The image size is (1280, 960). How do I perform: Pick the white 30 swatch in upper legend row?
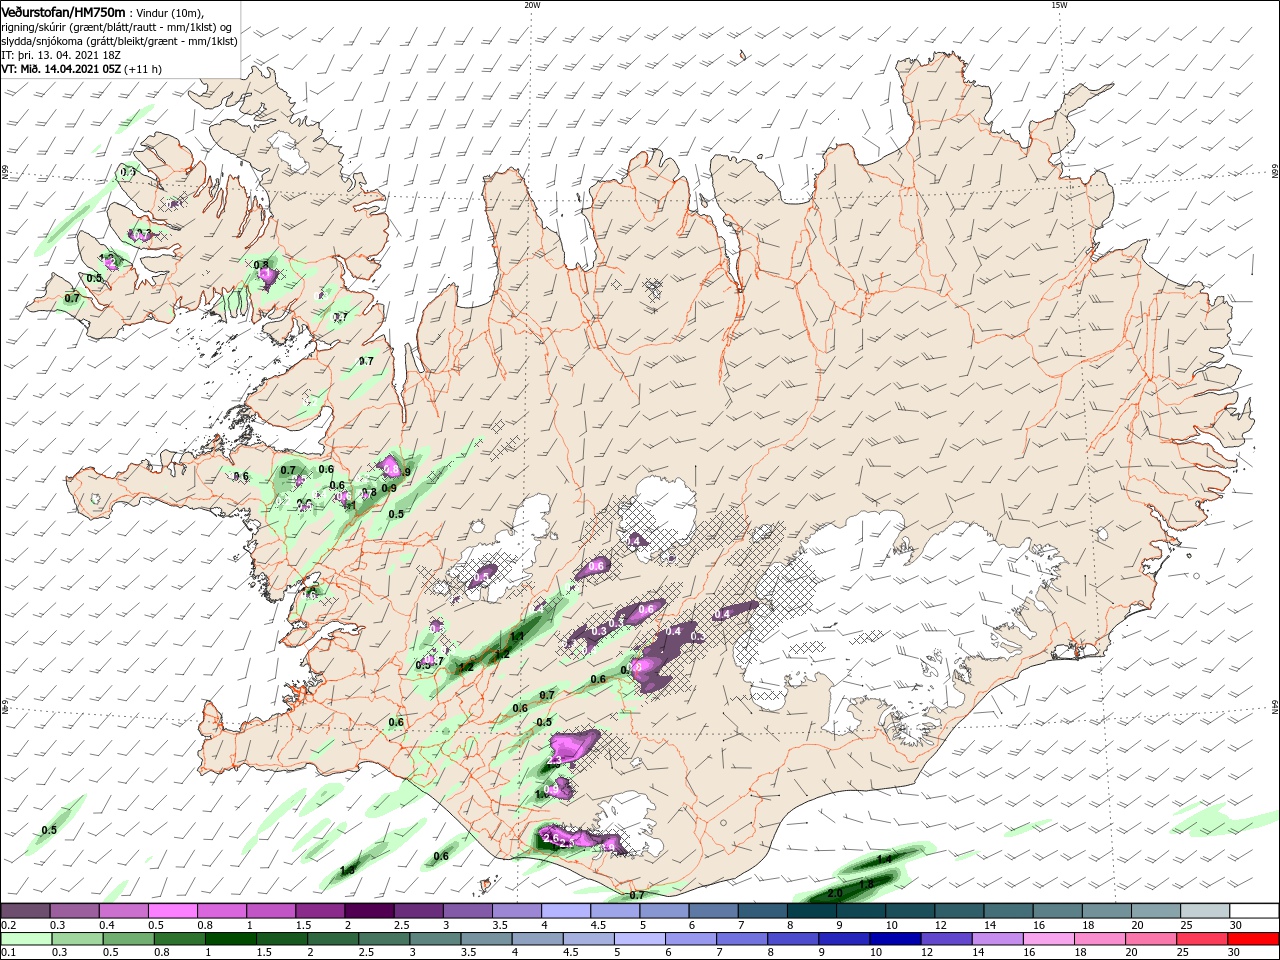[x=1255, y=911]
